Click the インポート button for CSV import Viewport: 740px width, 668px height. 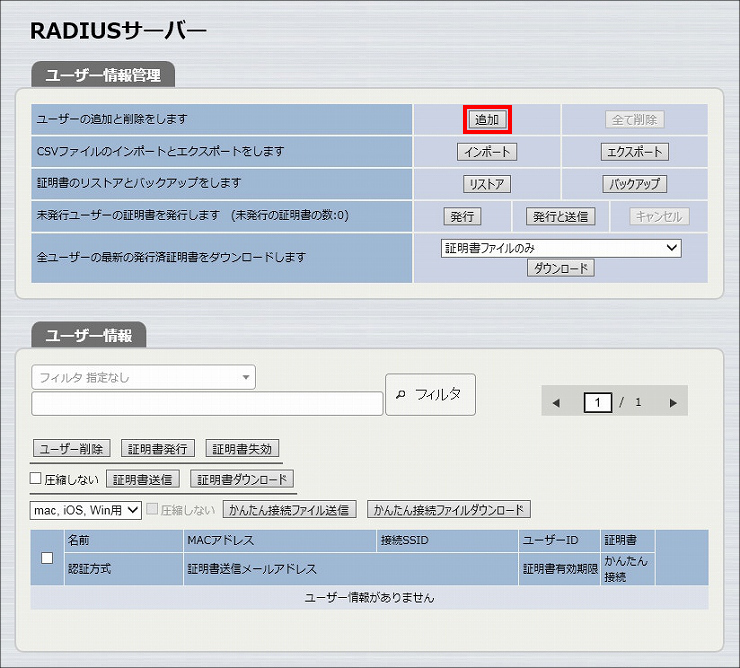pyautogui.click(x=487, y=152)
